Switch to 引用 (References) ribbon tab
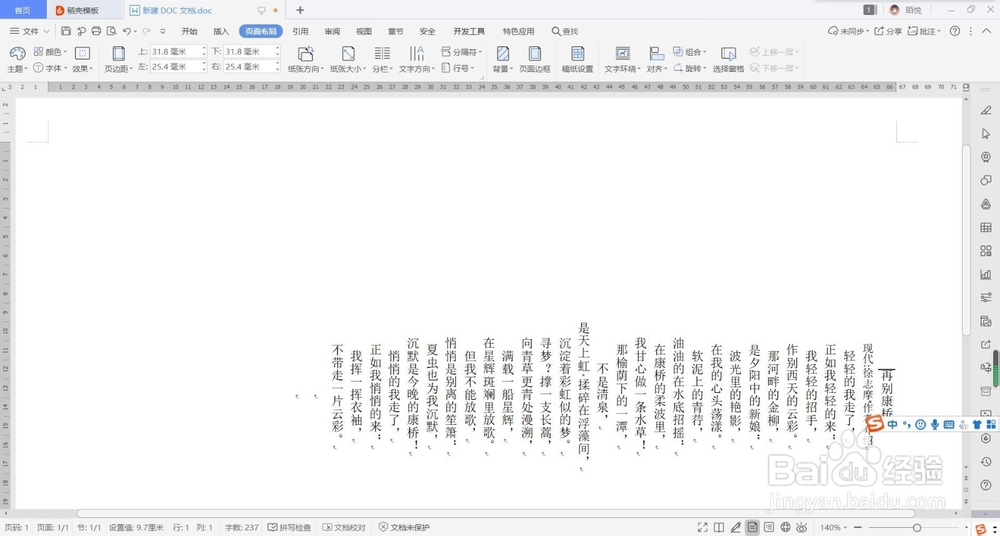 click(x=300, y=31)
